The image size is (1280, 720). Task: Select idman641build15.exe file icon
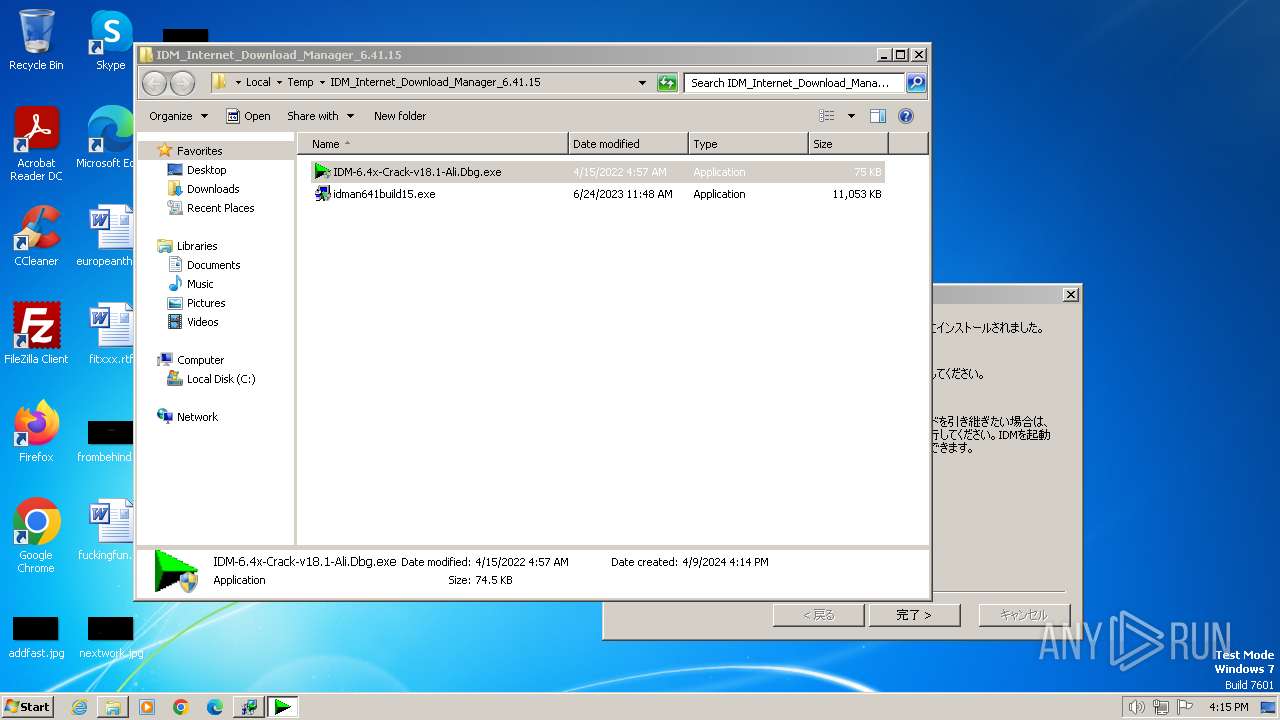[x=322, y=194]
